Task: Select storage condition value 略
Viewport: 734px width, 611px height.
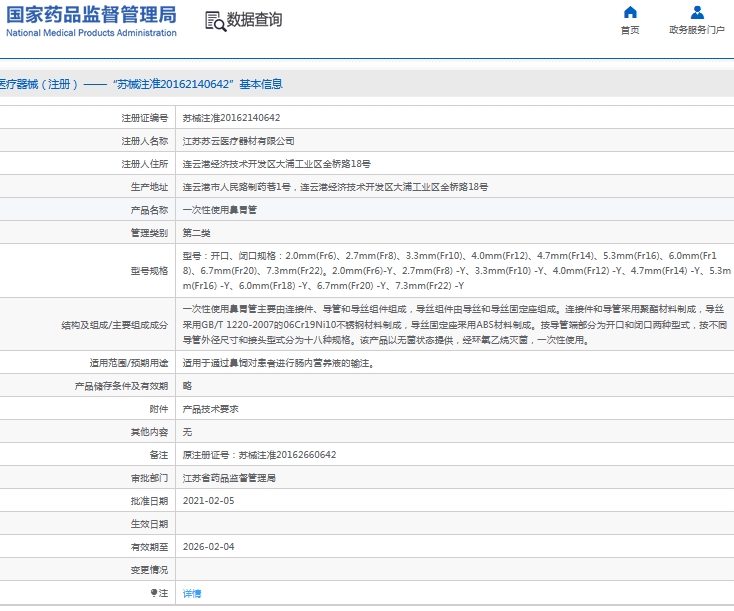Action: pyautogui.click(x=187, y=386)
